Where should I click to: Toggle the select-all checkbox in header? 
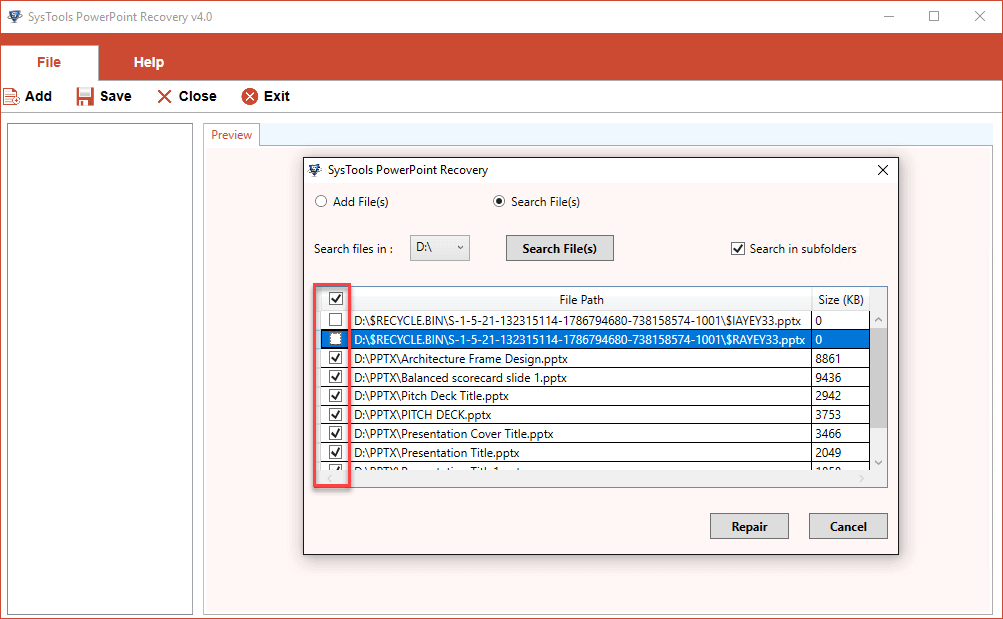pyautogui.click(x=336, y=299)
